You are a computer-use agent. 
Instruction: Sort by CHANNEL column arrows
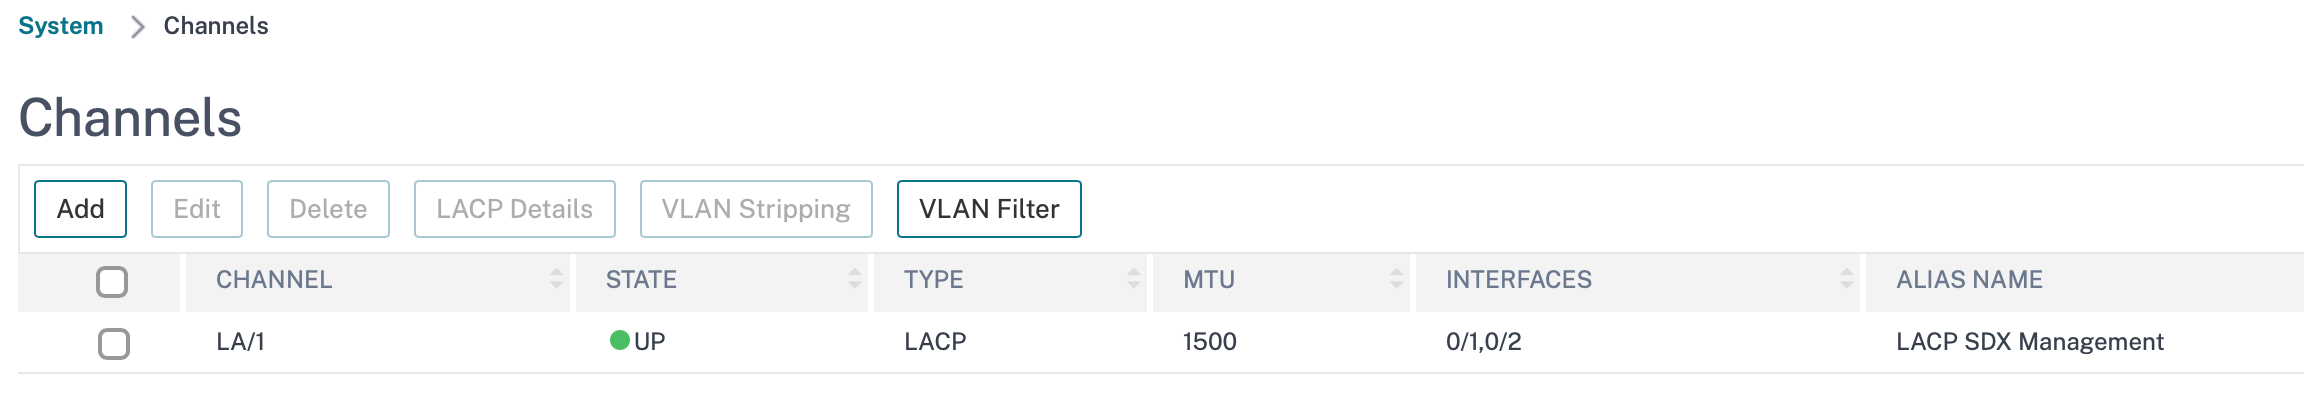[556, 279]
